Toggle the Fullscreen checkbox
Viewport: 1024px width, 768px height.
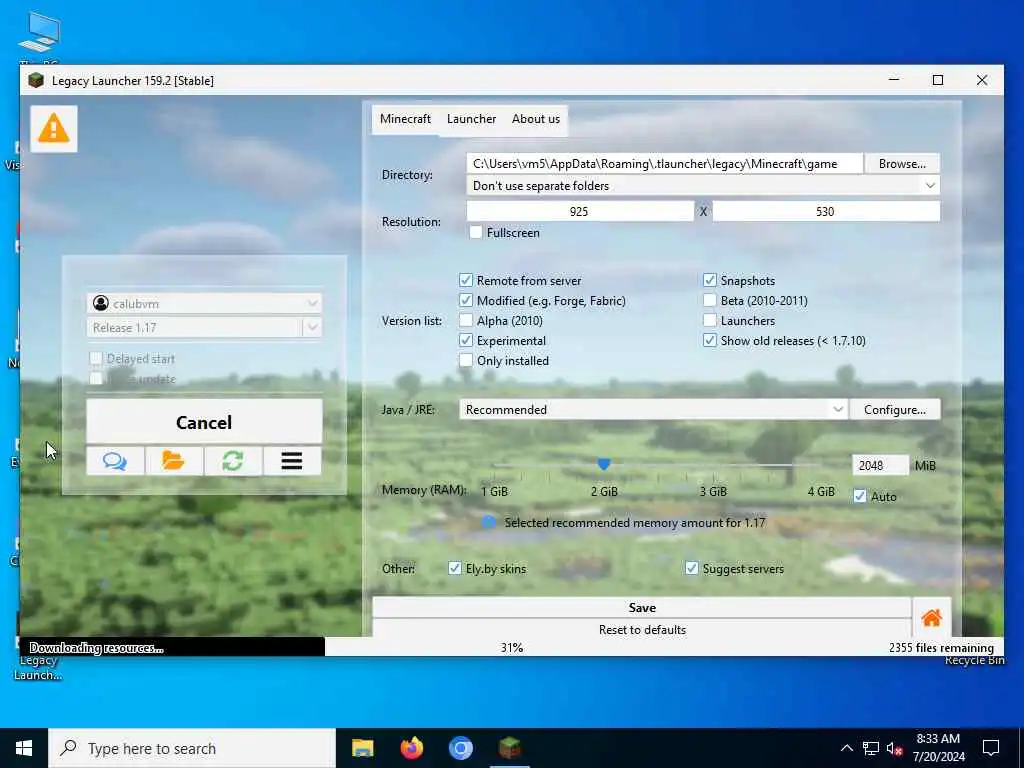click(x=475, y=232)
